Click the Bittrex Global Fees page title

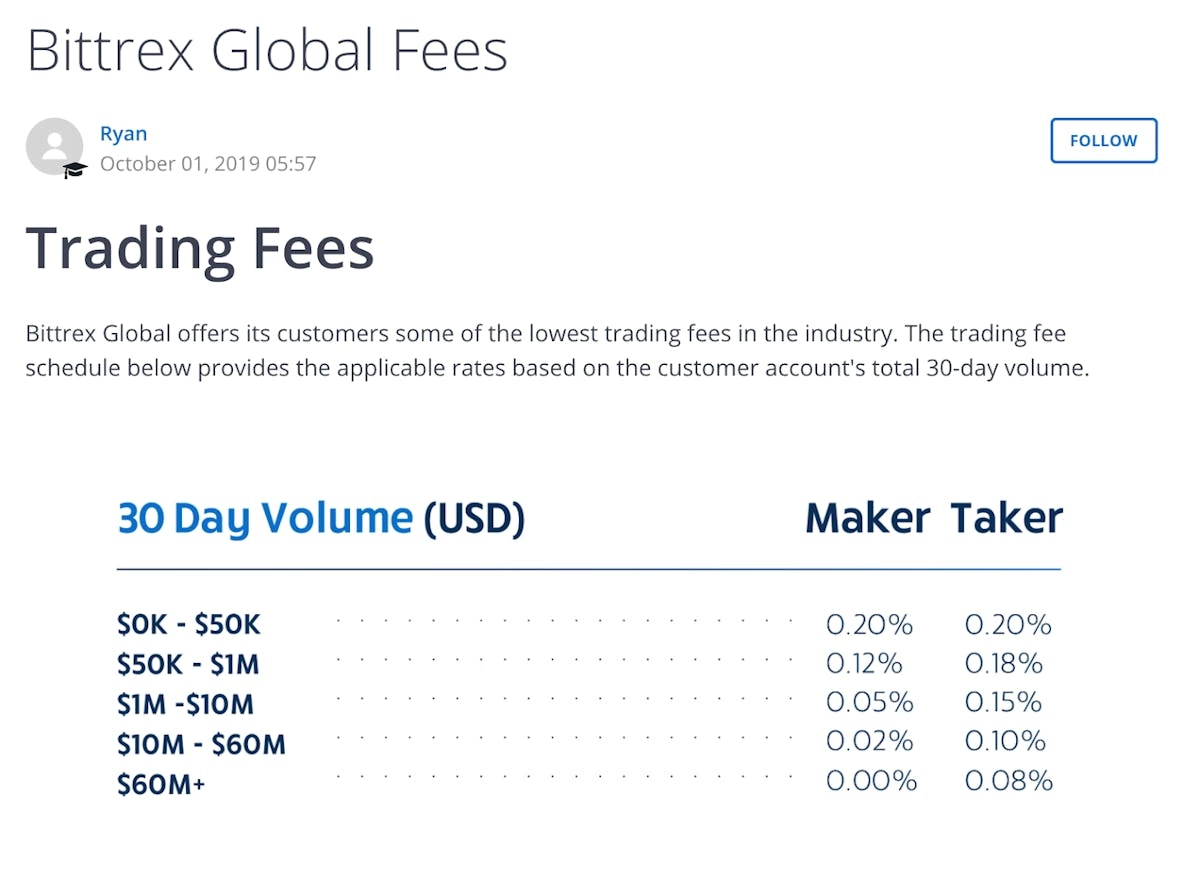[267, 50]
